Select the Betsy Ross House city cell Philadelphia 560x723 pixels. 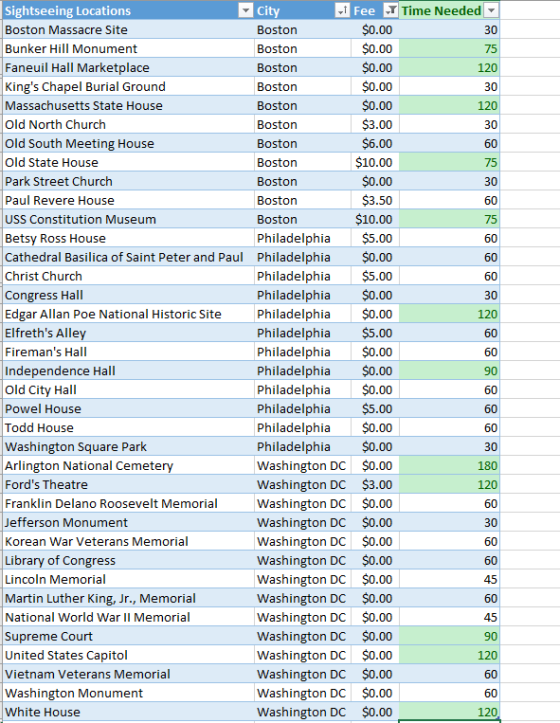pos(302,238)
